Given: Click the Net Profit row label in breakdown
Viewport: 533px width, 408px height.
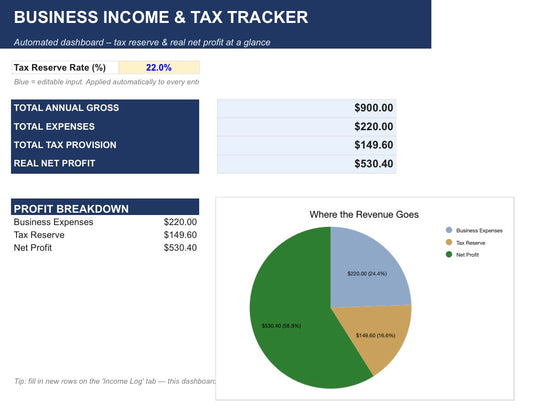Looking at the screenshot, I should tap(33, 248).
